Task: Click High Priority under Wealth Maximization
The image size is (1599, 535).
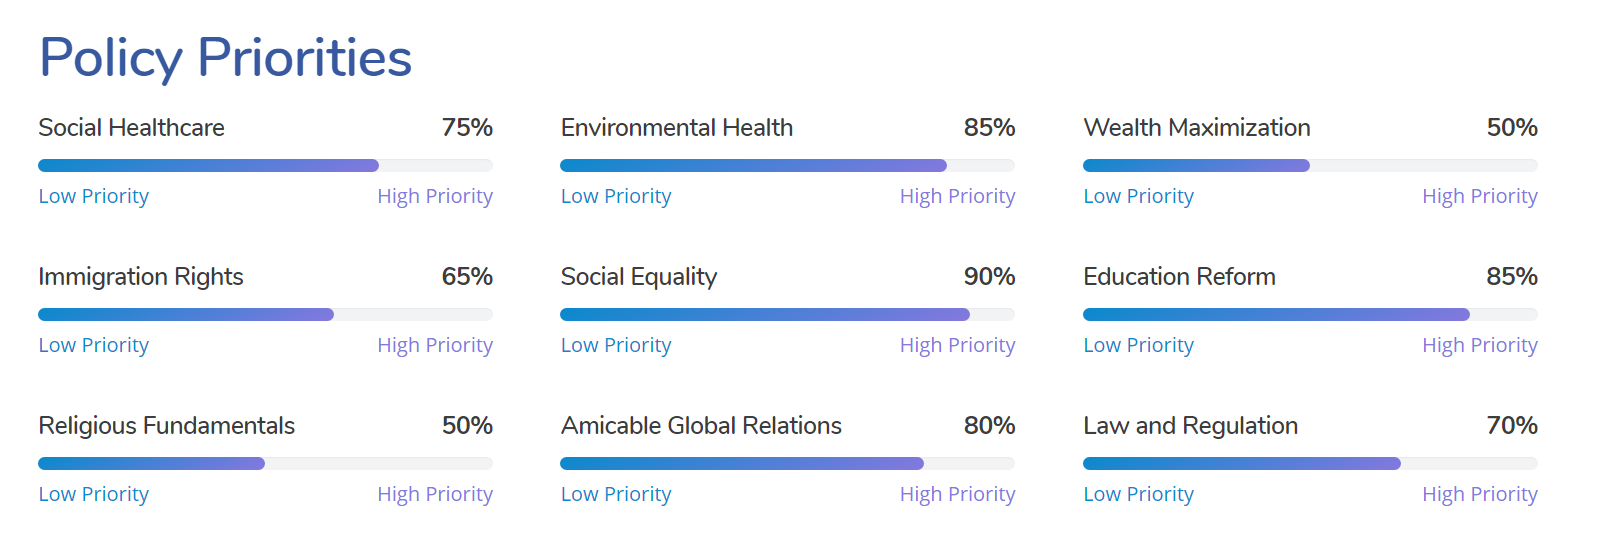Action: click(1480, 196)
